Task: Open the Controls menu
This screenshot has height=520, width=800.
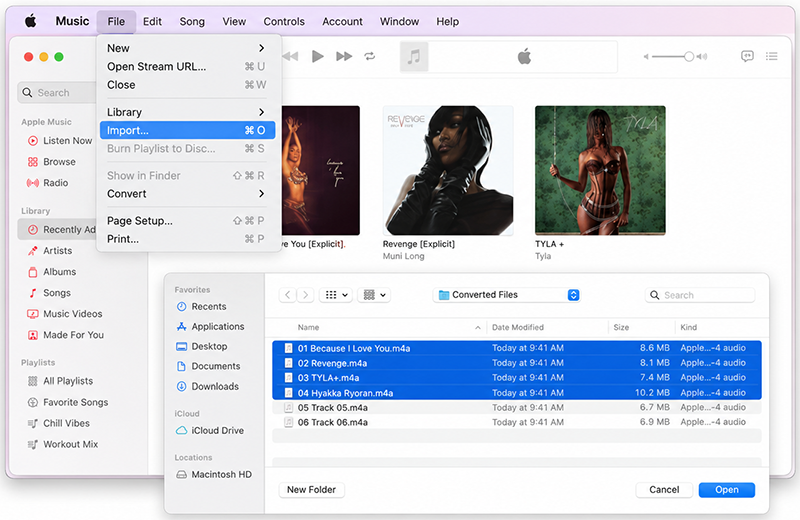Action: coord(284,21)
